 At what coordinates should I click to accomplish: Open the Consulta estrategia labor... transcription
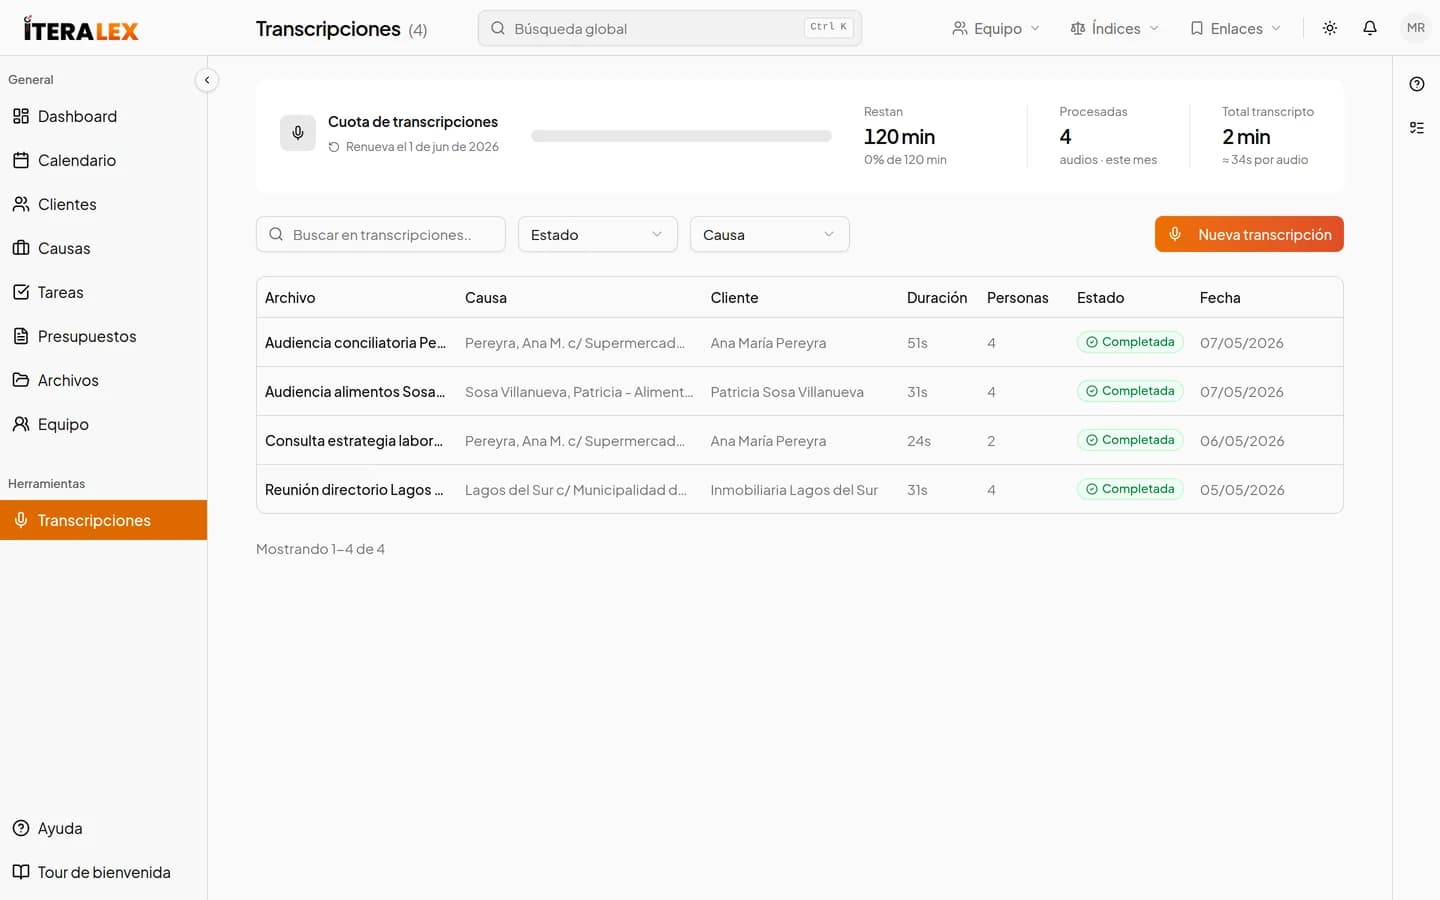(x=354, y=441)
